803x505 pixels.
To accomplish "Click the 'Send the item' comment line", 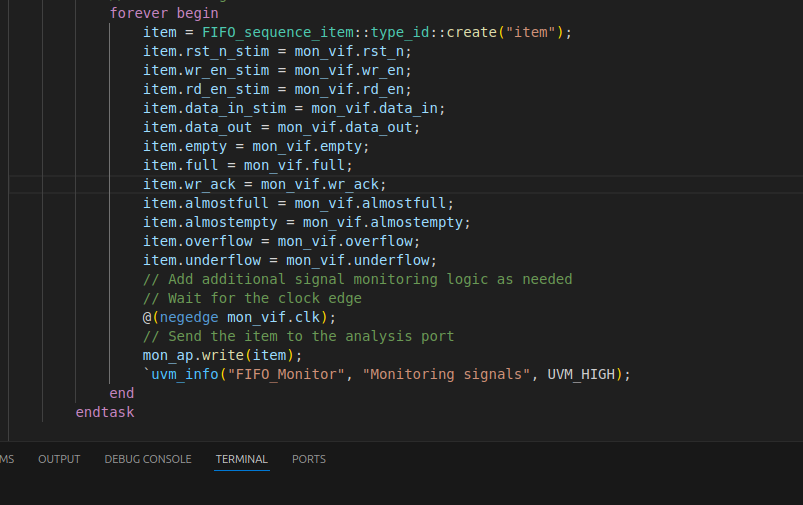I will coord(298,336).
